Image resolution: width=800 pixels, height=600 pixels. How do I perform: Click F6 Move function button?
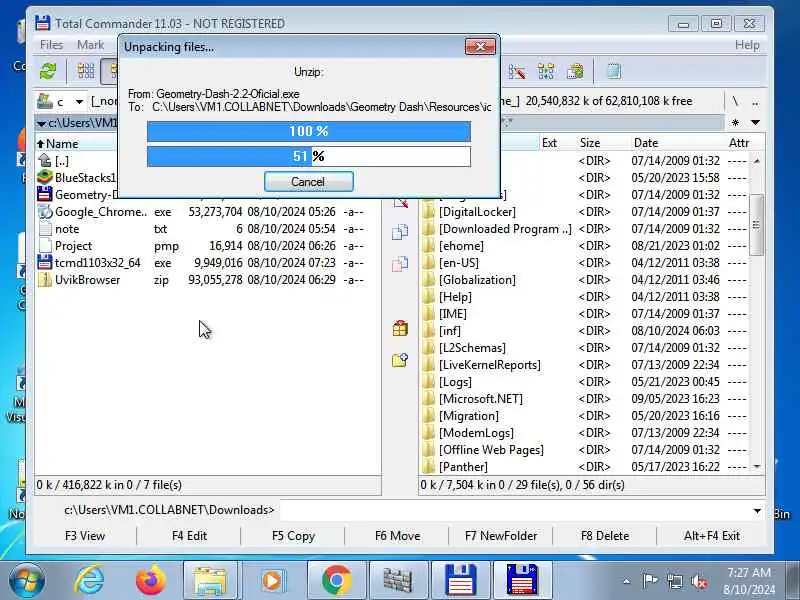pyautogui.click(x=397, y=536)
